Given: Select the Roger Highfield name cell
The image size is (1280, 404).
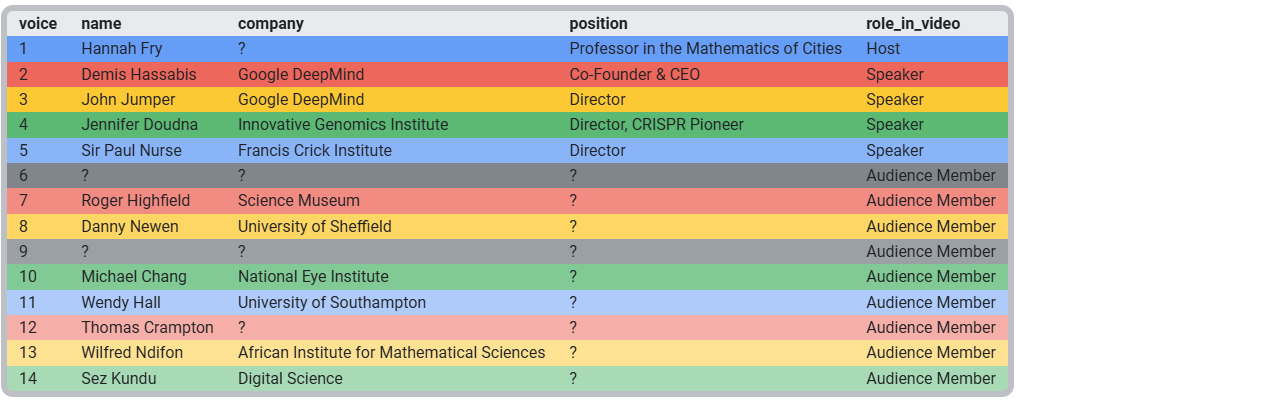Looking at the screenshot, I should click(x=135, y=201).
